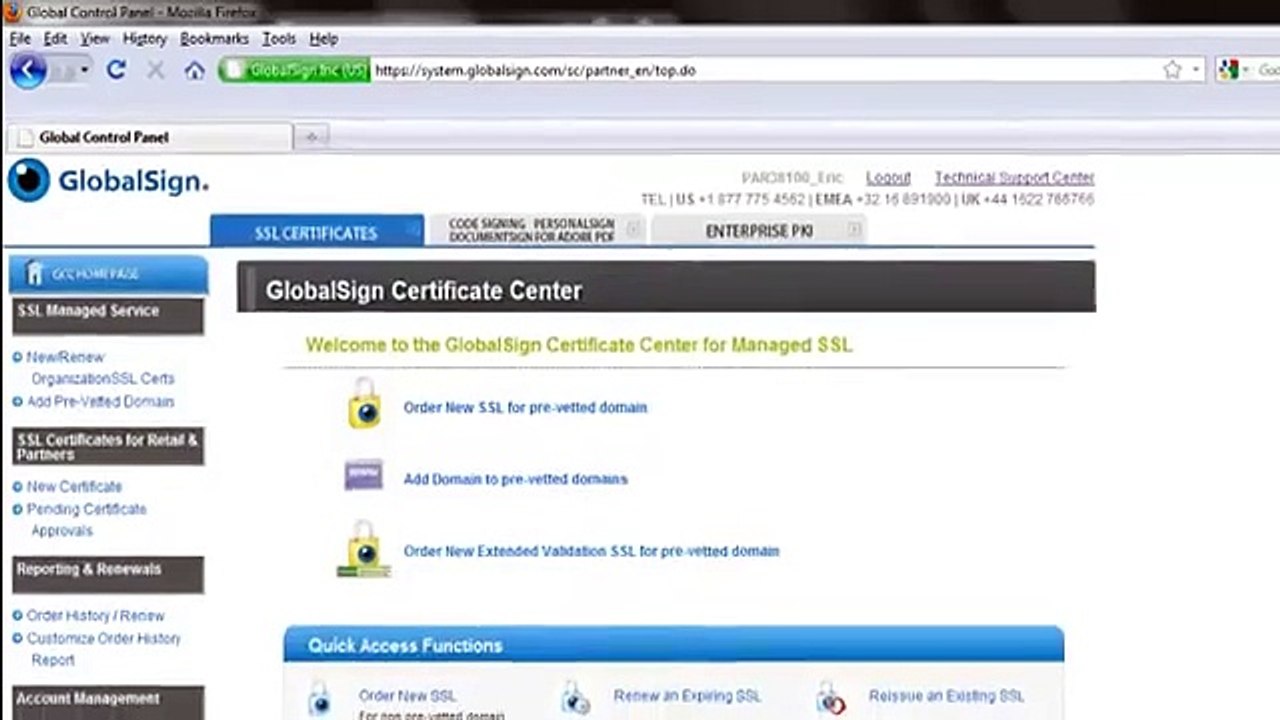
Task: Expand arrow on SSL Certificates tab
Action: tap(411, 230)
